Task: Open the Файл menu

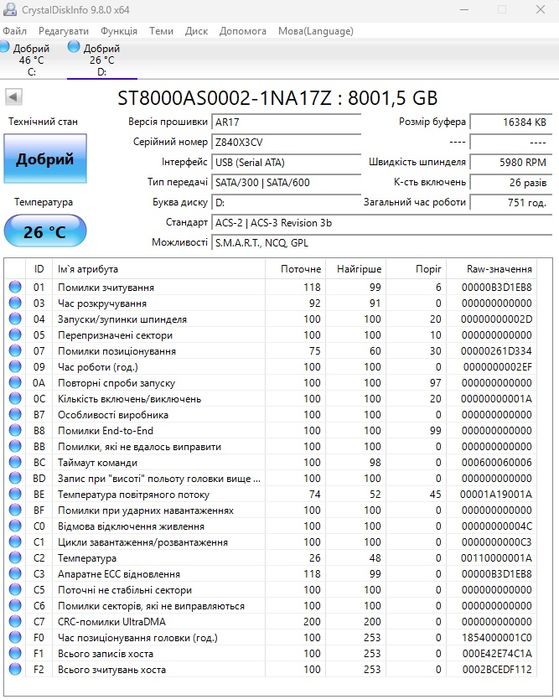Action: coord(15,31)
